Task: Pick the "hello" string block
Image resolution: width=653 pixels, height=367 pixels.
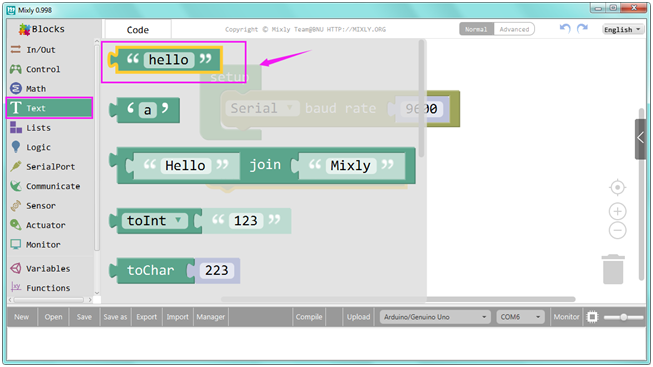Action: point(166,60)
